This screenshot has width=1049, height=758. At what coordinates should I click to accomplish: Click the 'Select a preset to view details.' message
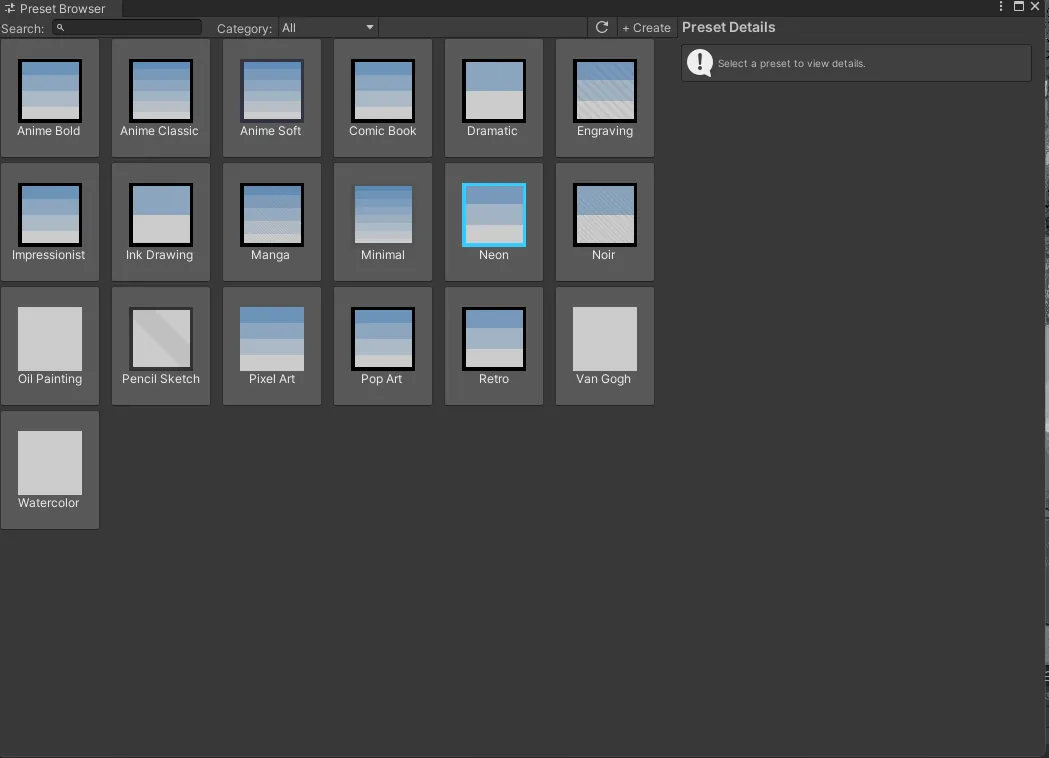coord(791,64)
